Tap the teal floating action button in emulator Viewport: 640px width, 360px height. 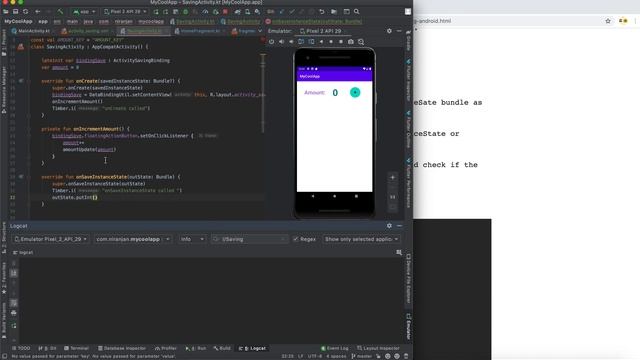click(355, 93)
